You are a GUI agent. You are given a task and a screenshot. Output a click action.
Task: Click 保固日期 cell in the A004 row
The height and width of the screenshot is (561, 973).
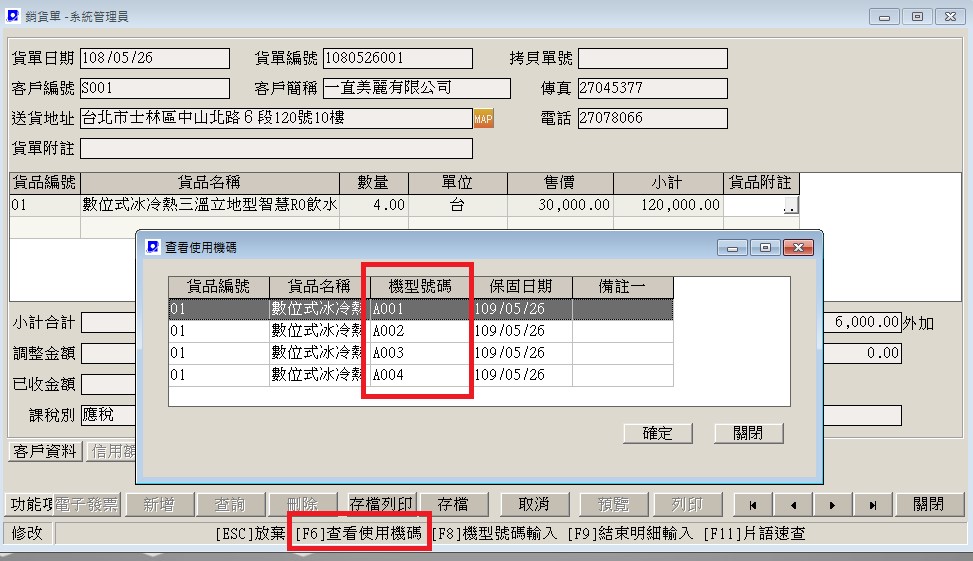(x=521, y=375)
